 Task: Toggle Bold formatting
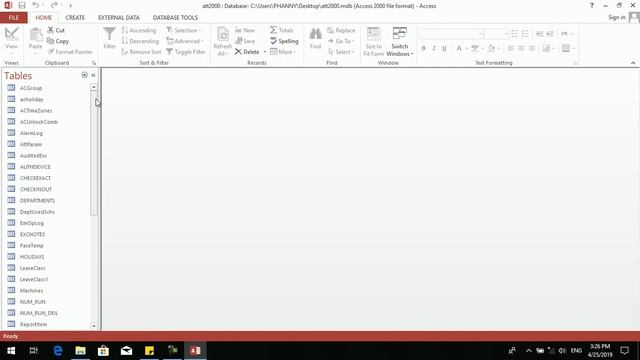tap(424, 48)
